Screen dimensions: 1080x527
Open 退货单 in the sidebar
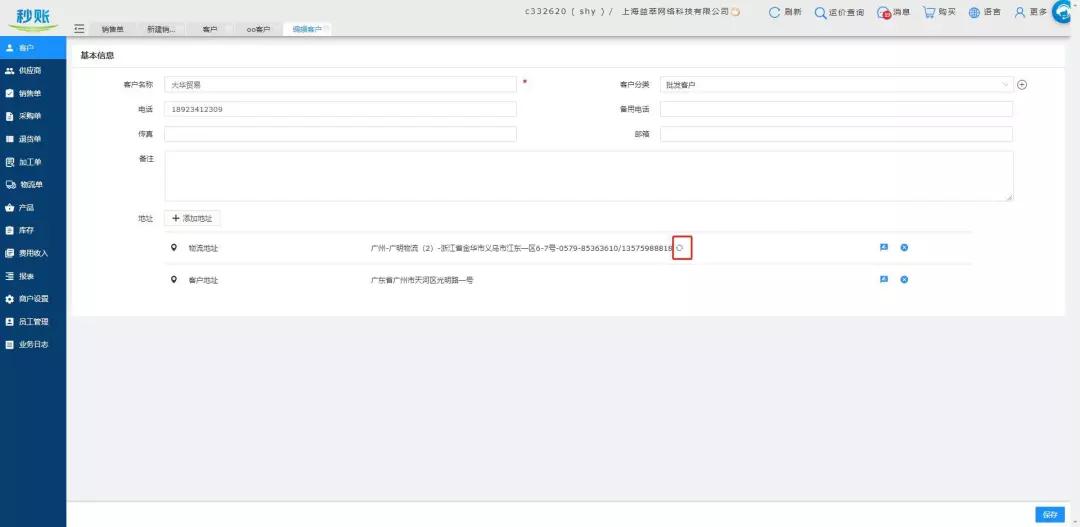33,139
